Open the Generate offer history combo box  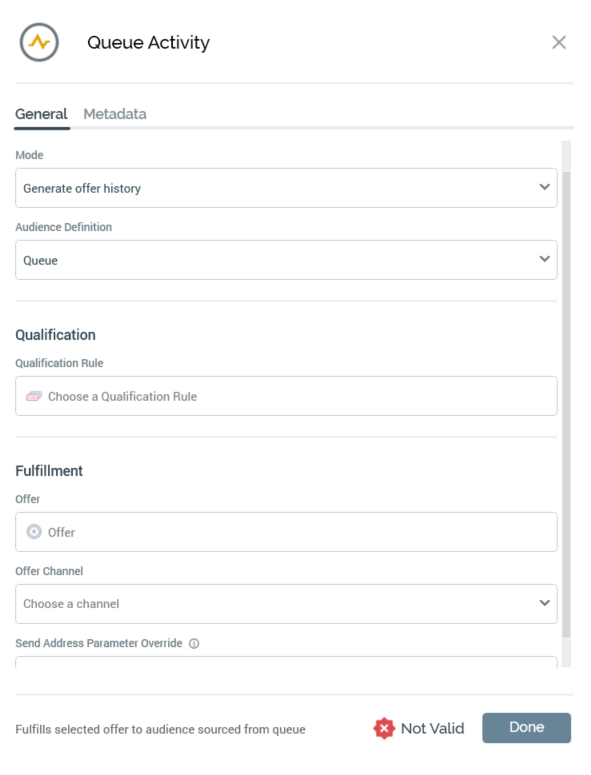pos(286,188)
